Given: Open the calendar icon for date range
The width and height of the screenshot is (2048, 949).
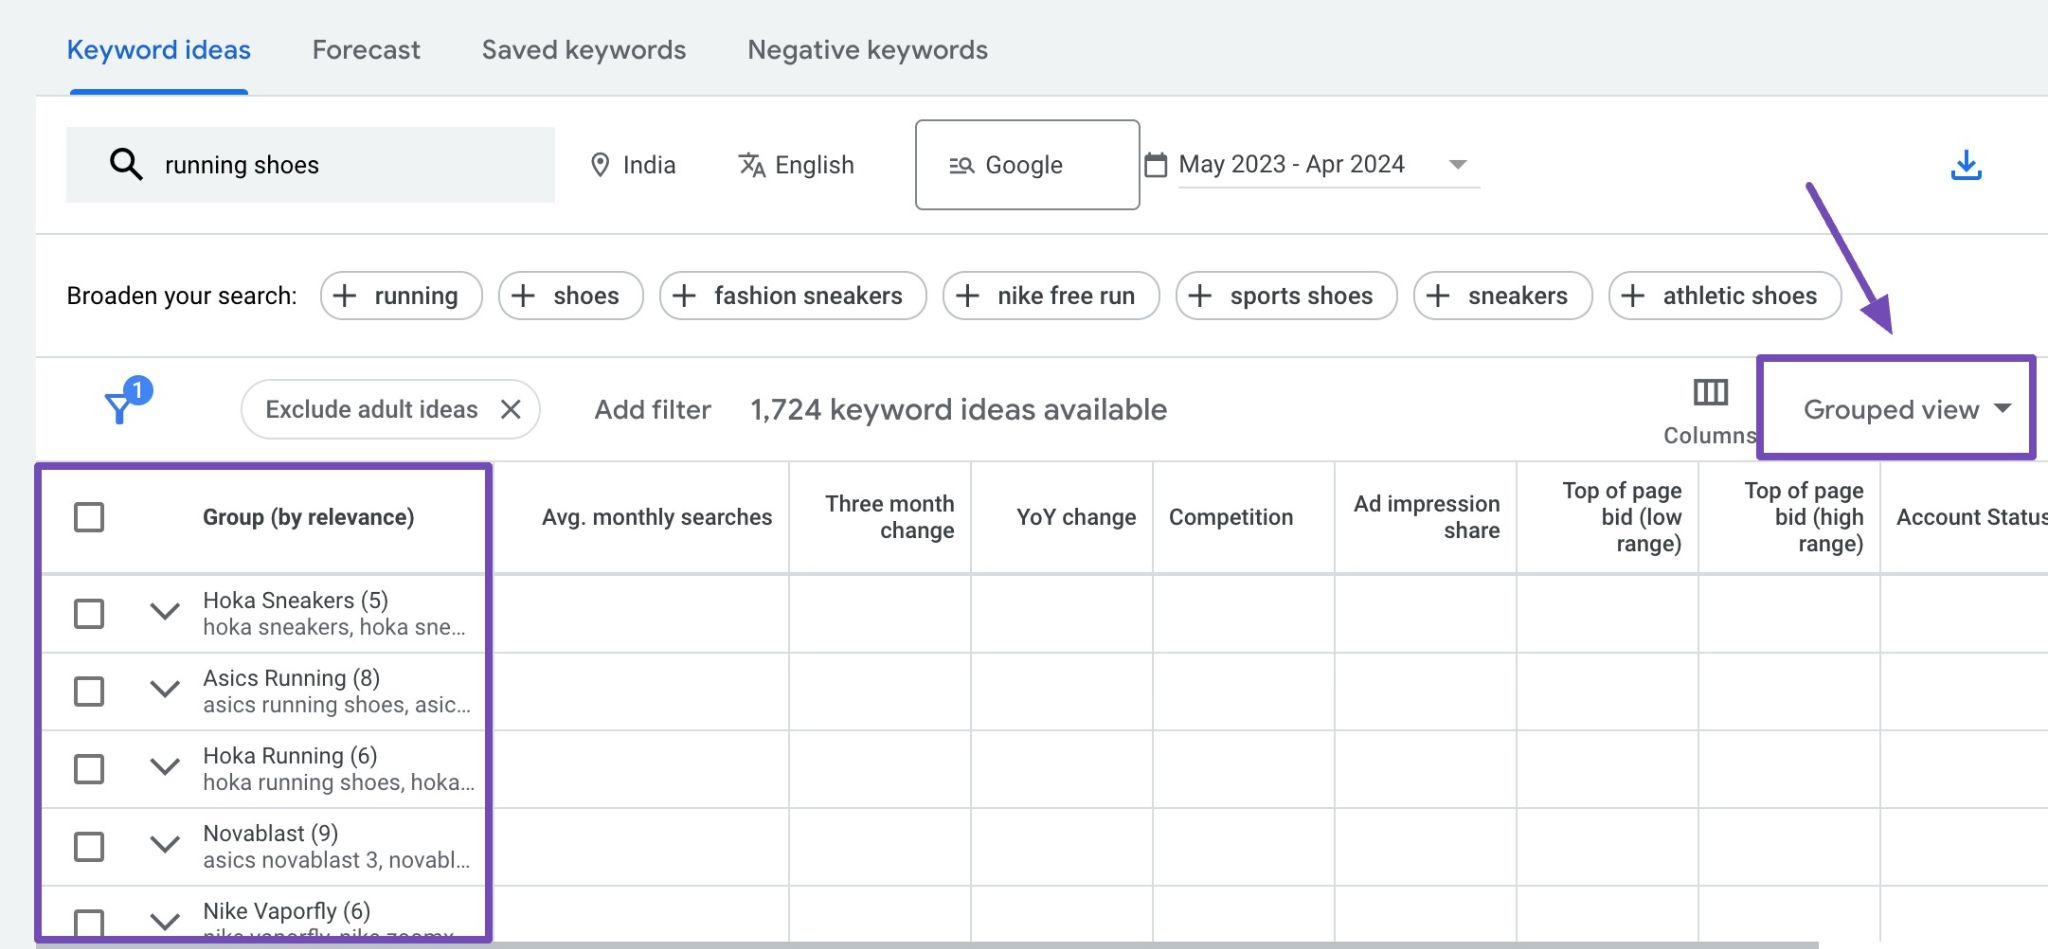Looking at the screenshot, I should (x=1155, y=164).
